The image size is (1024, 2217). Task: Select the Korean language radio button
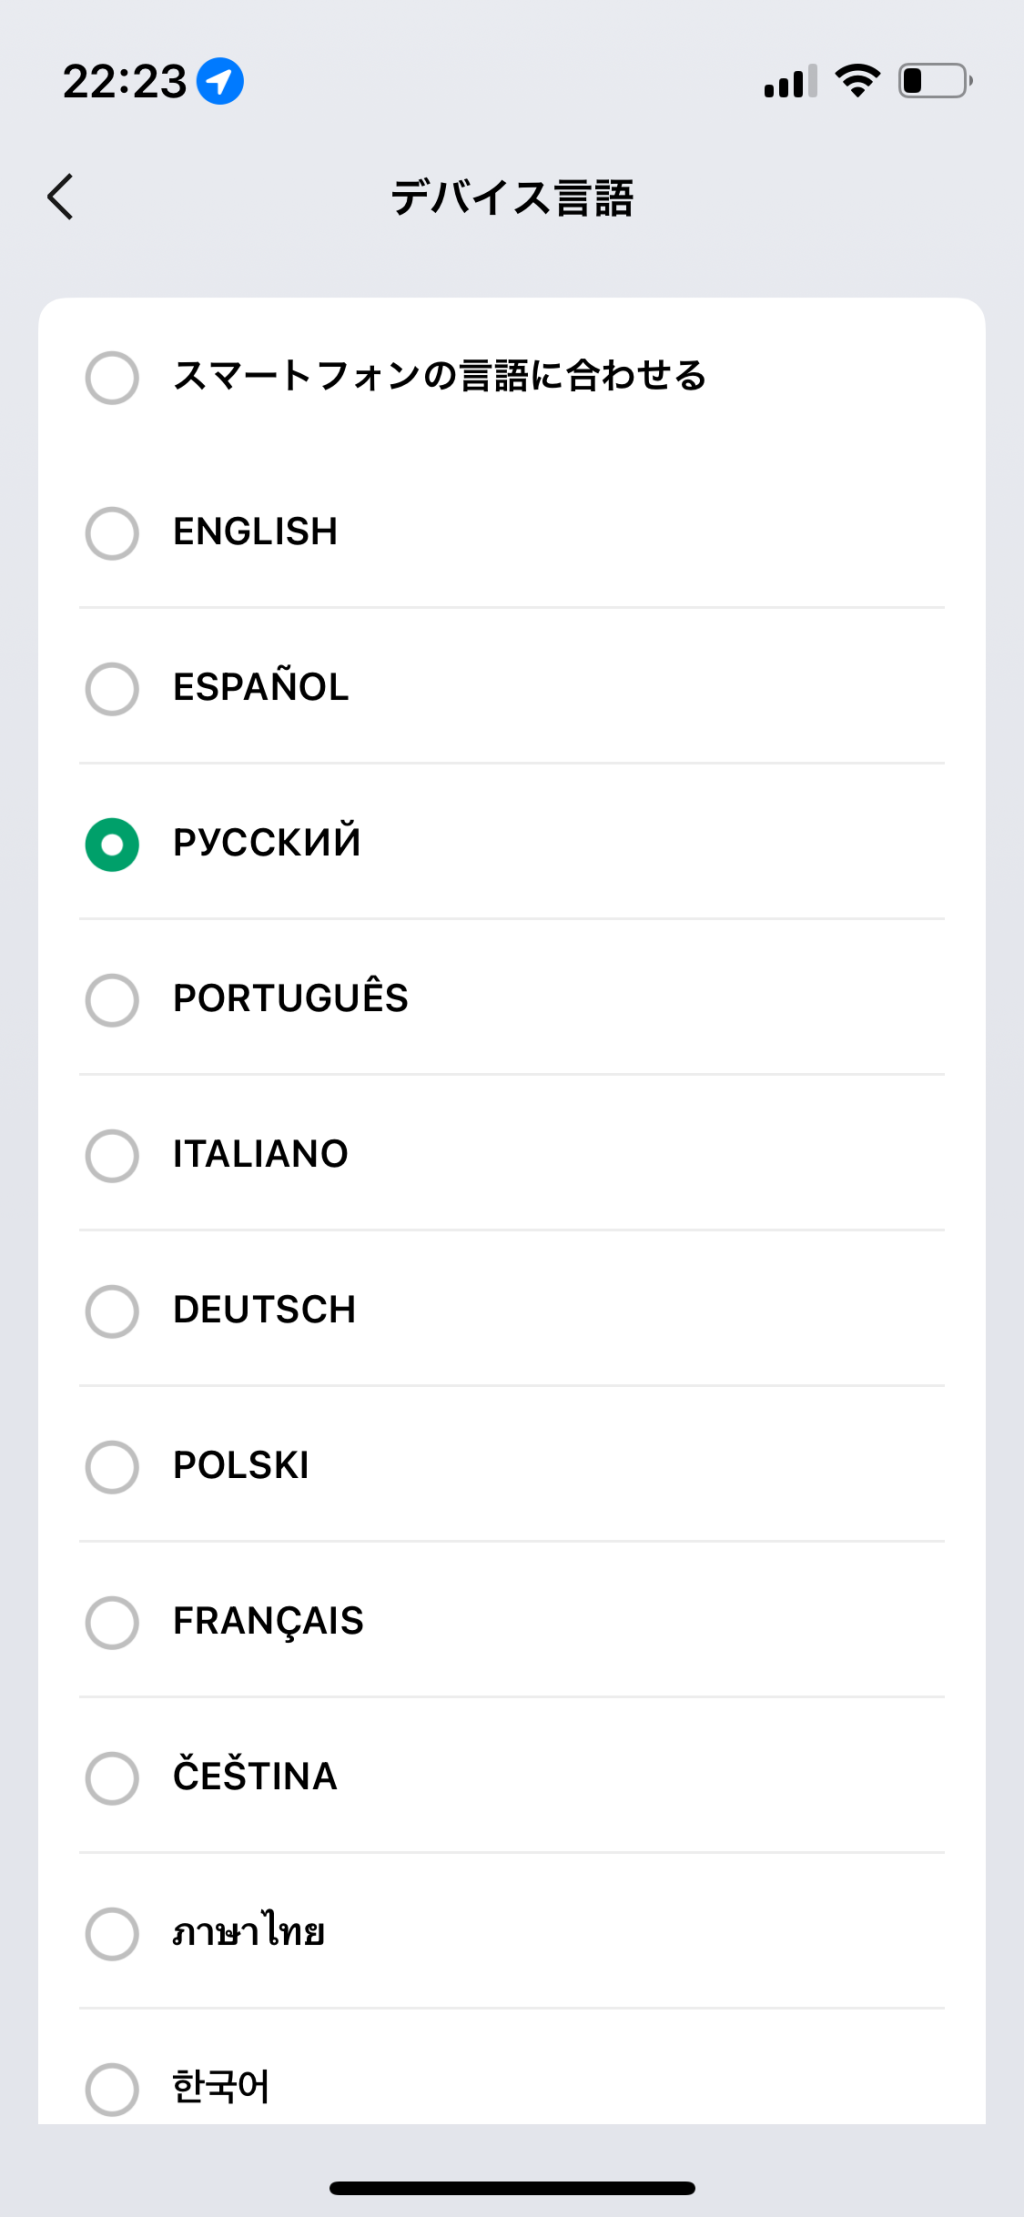(112, 2088)
